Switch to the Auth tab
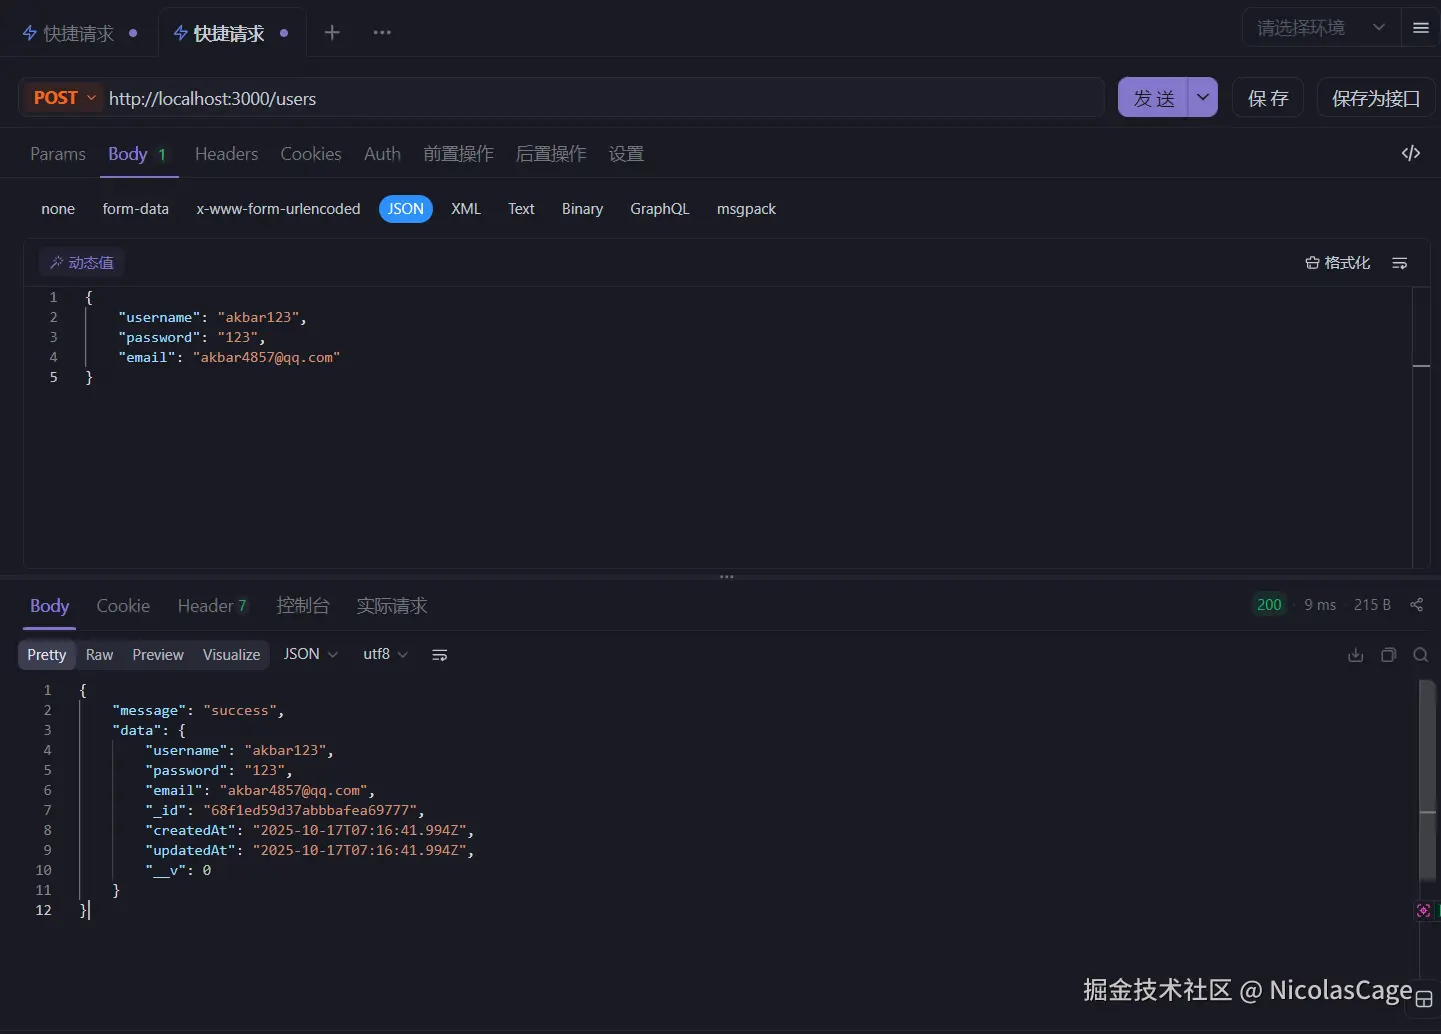1441x1034 pixels. click(382, 154)
